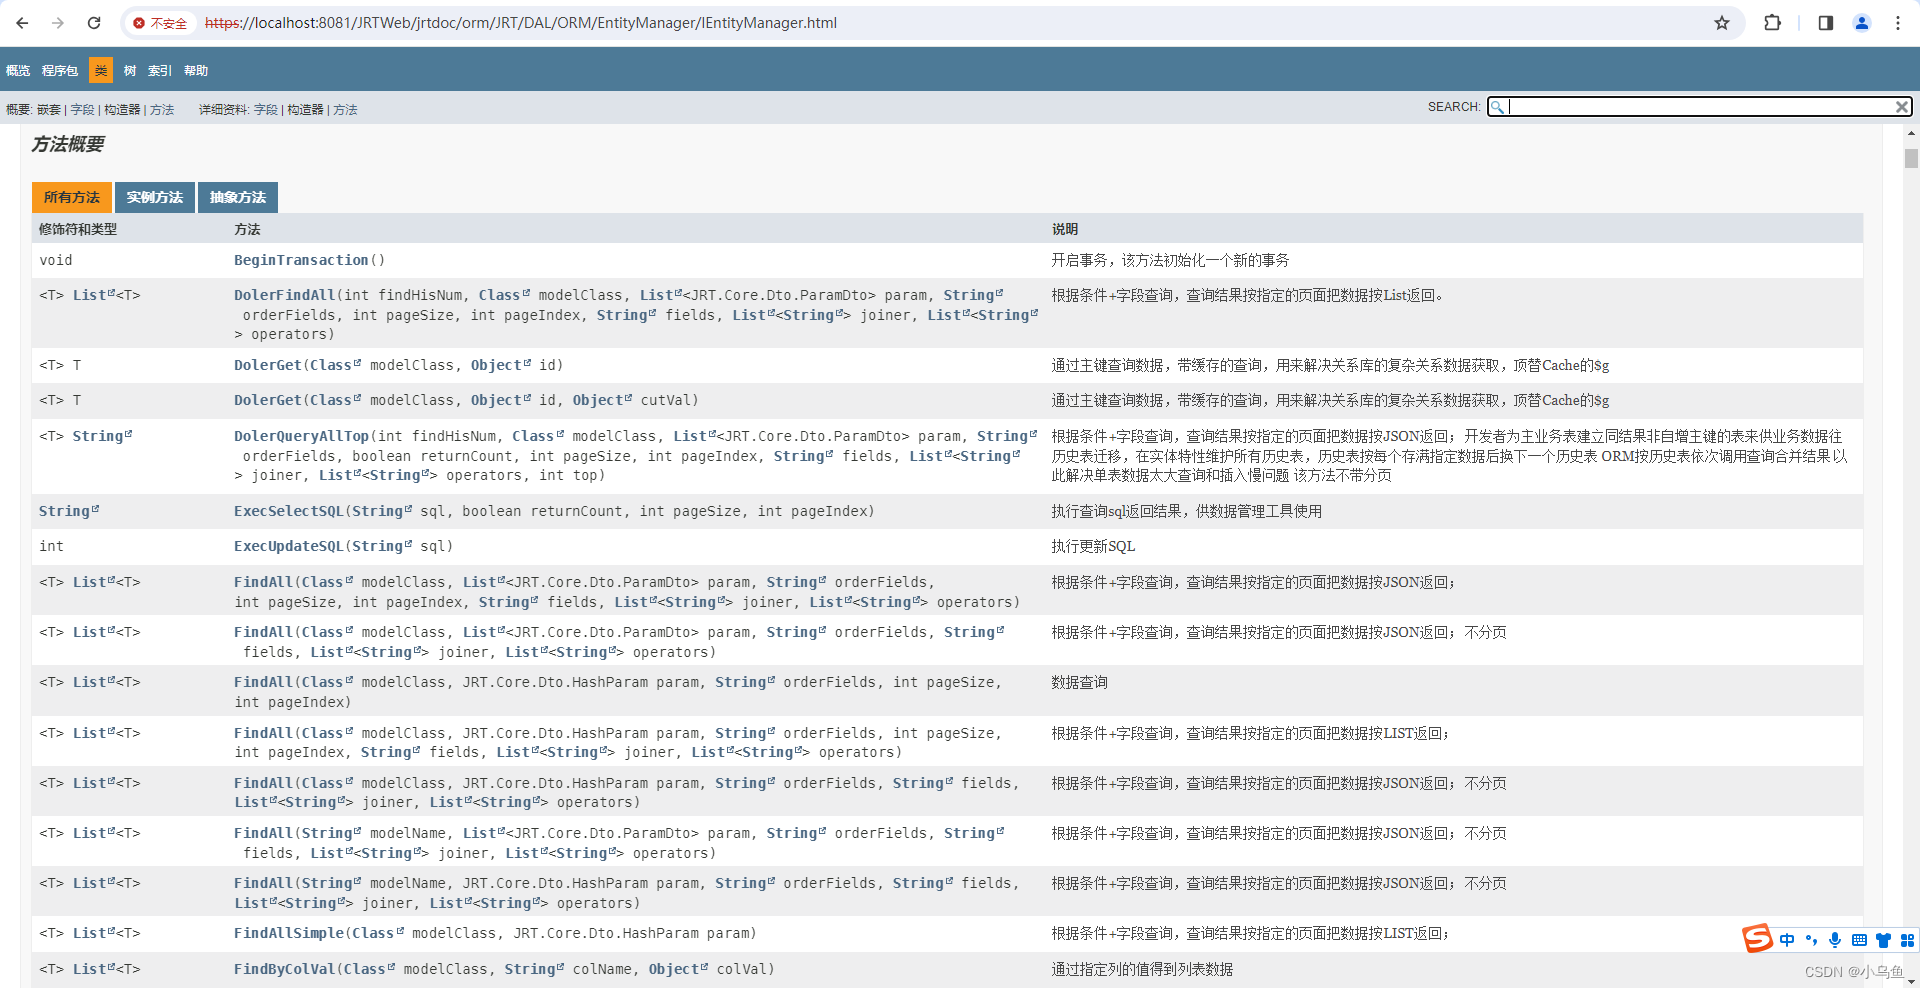Image resolution: width=1920 pixels, height=988 pixels.
Task: Click the vertical scrollbar thumb
Action: tap(1911, 159)
